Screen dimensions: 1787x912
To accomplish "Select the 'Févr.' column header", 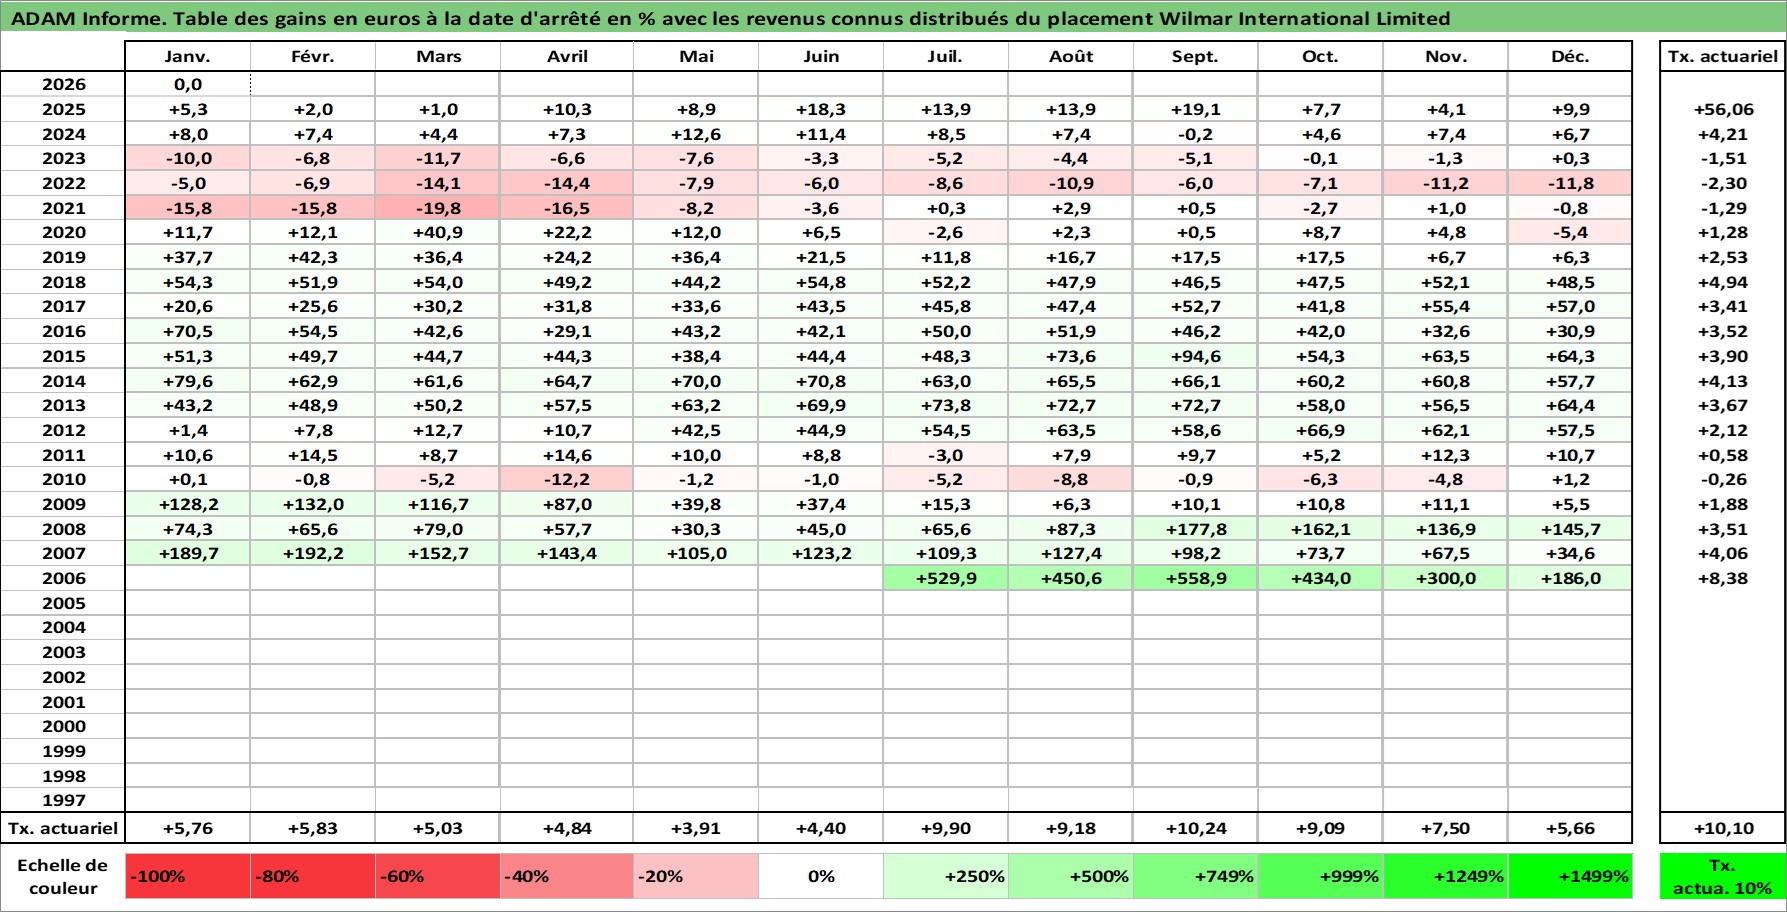I will (313, 57).
